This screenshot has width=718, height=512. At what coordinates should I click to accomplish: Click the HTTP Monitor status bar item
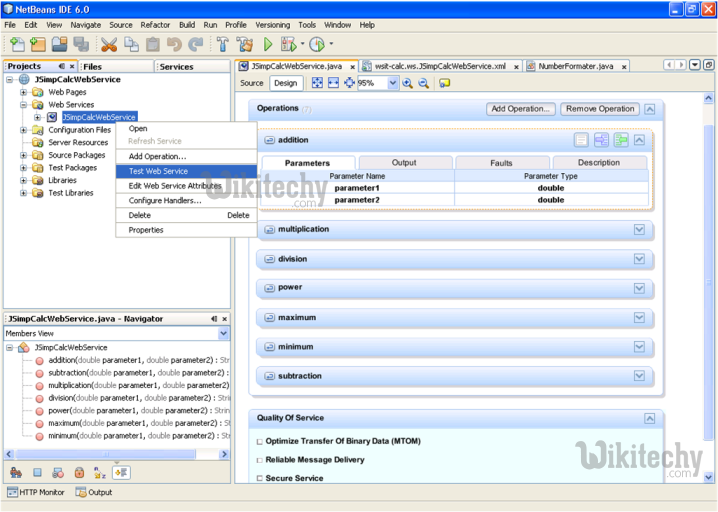point(36,492)
